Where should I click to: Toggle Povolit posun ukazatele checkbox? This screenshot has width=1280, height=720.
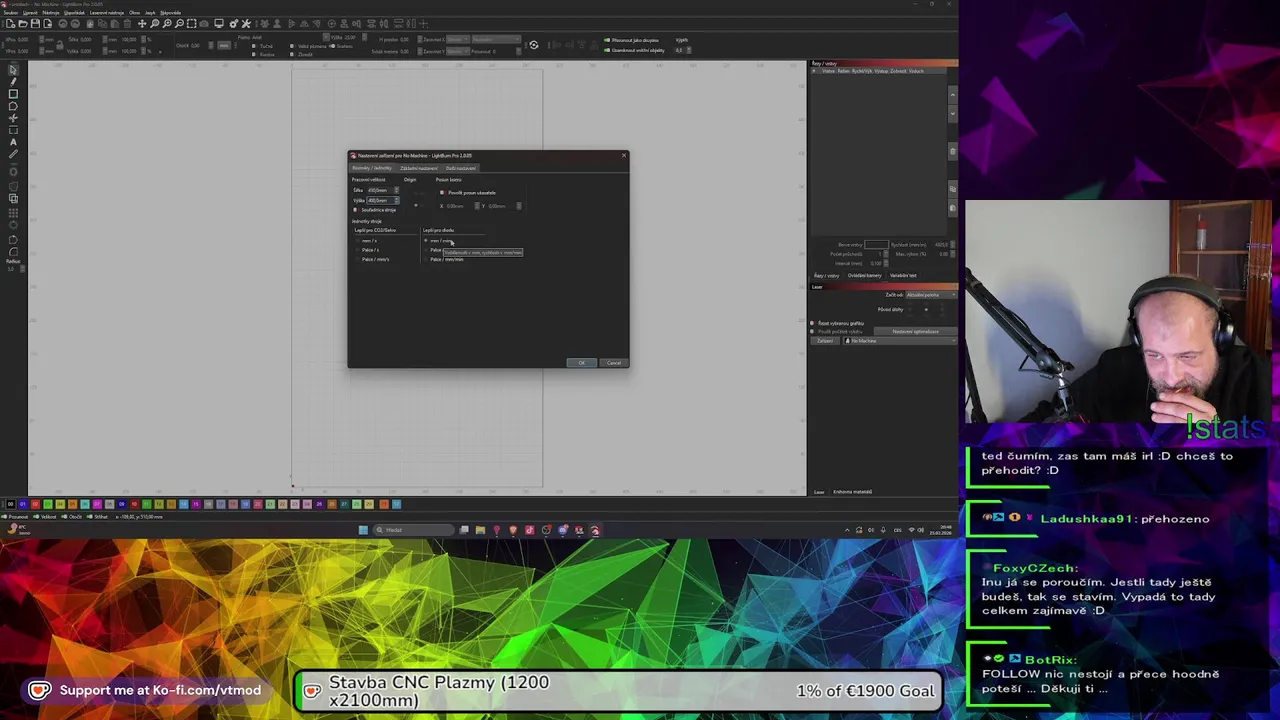point(442,193)
